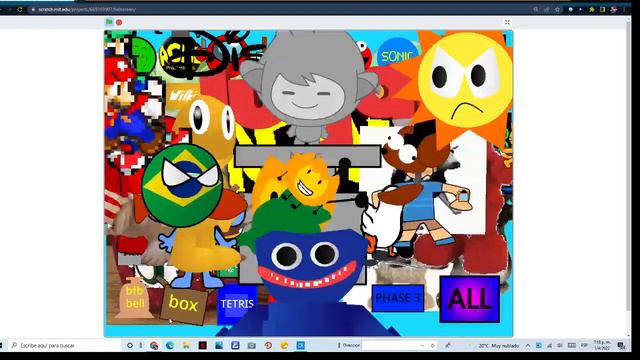This screenshot has width=640, height=360.
Task: Click the PHASE 3 button
Action: [x=398, y=298]
